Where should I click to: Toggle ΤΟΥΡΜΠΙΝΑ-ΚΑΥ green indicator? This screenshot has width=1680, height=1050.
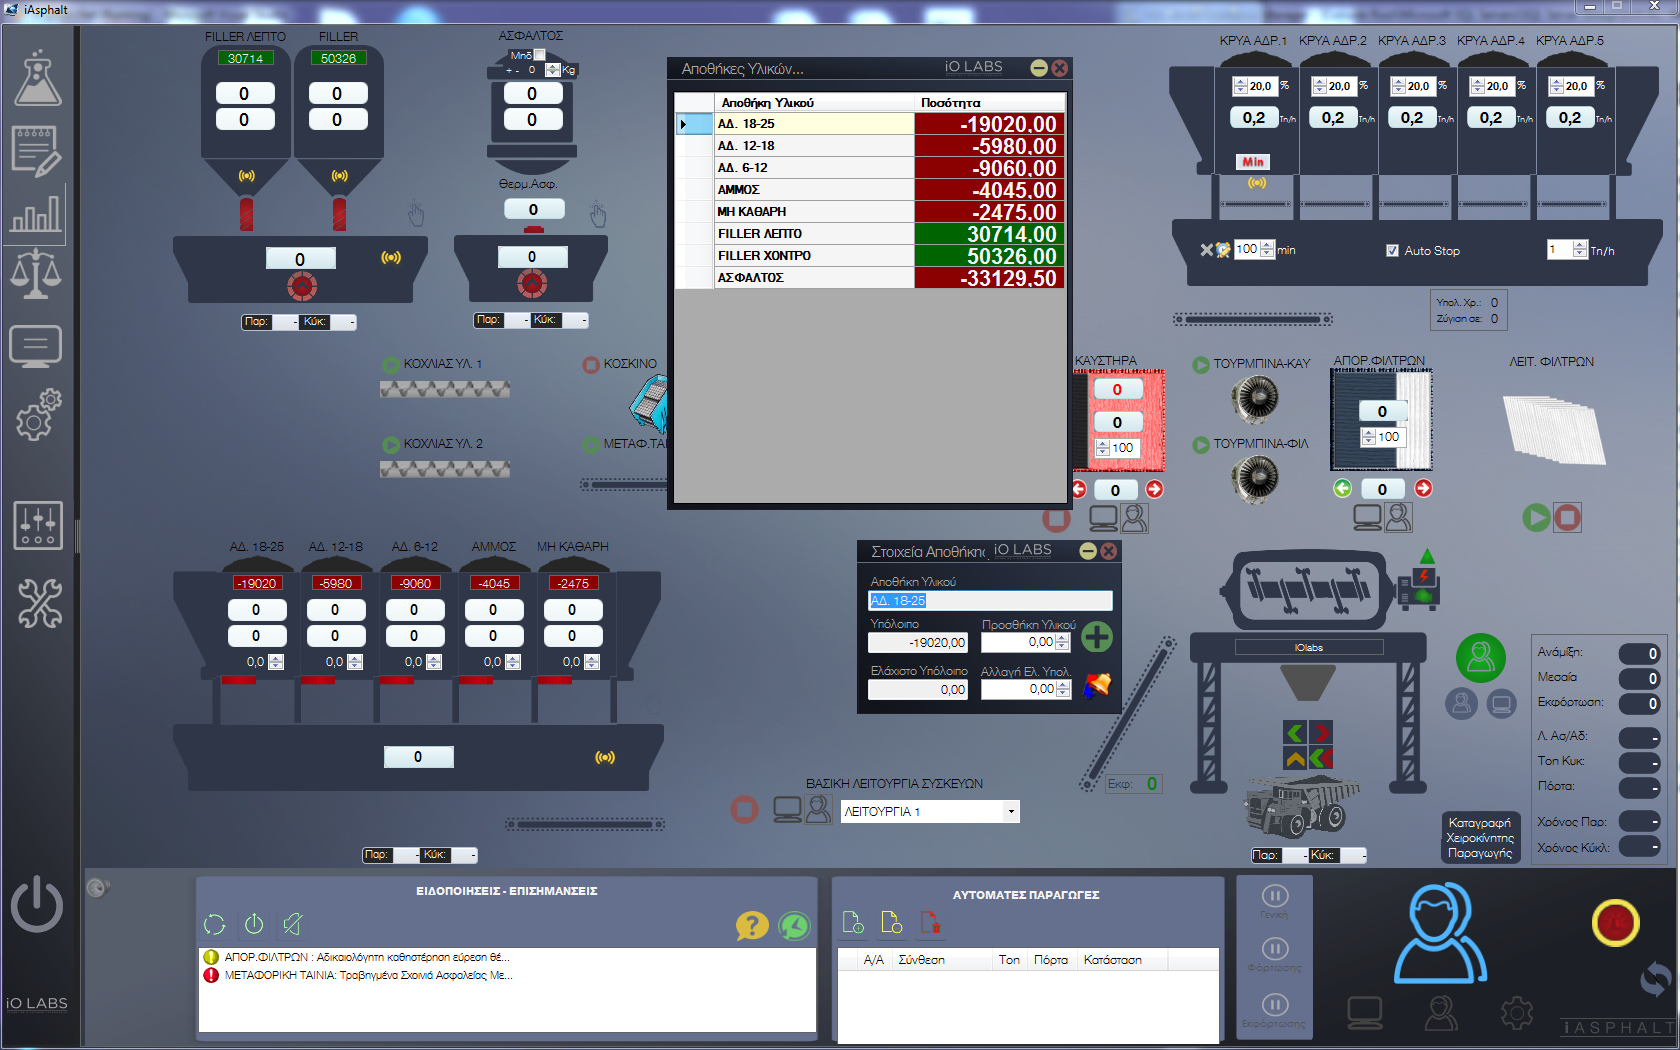tap(1201, 365)
